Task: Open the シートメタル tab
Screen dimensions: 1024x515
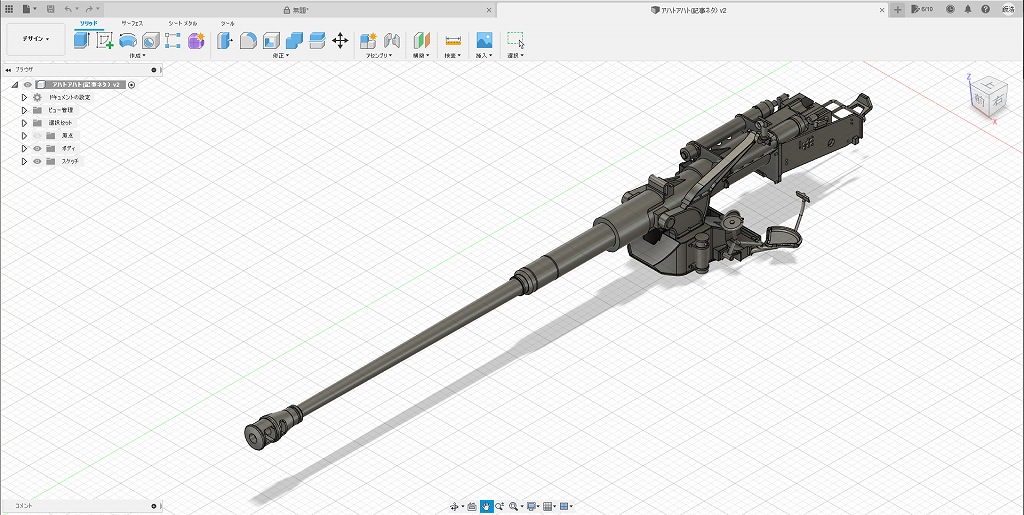Action: (182, 22)
